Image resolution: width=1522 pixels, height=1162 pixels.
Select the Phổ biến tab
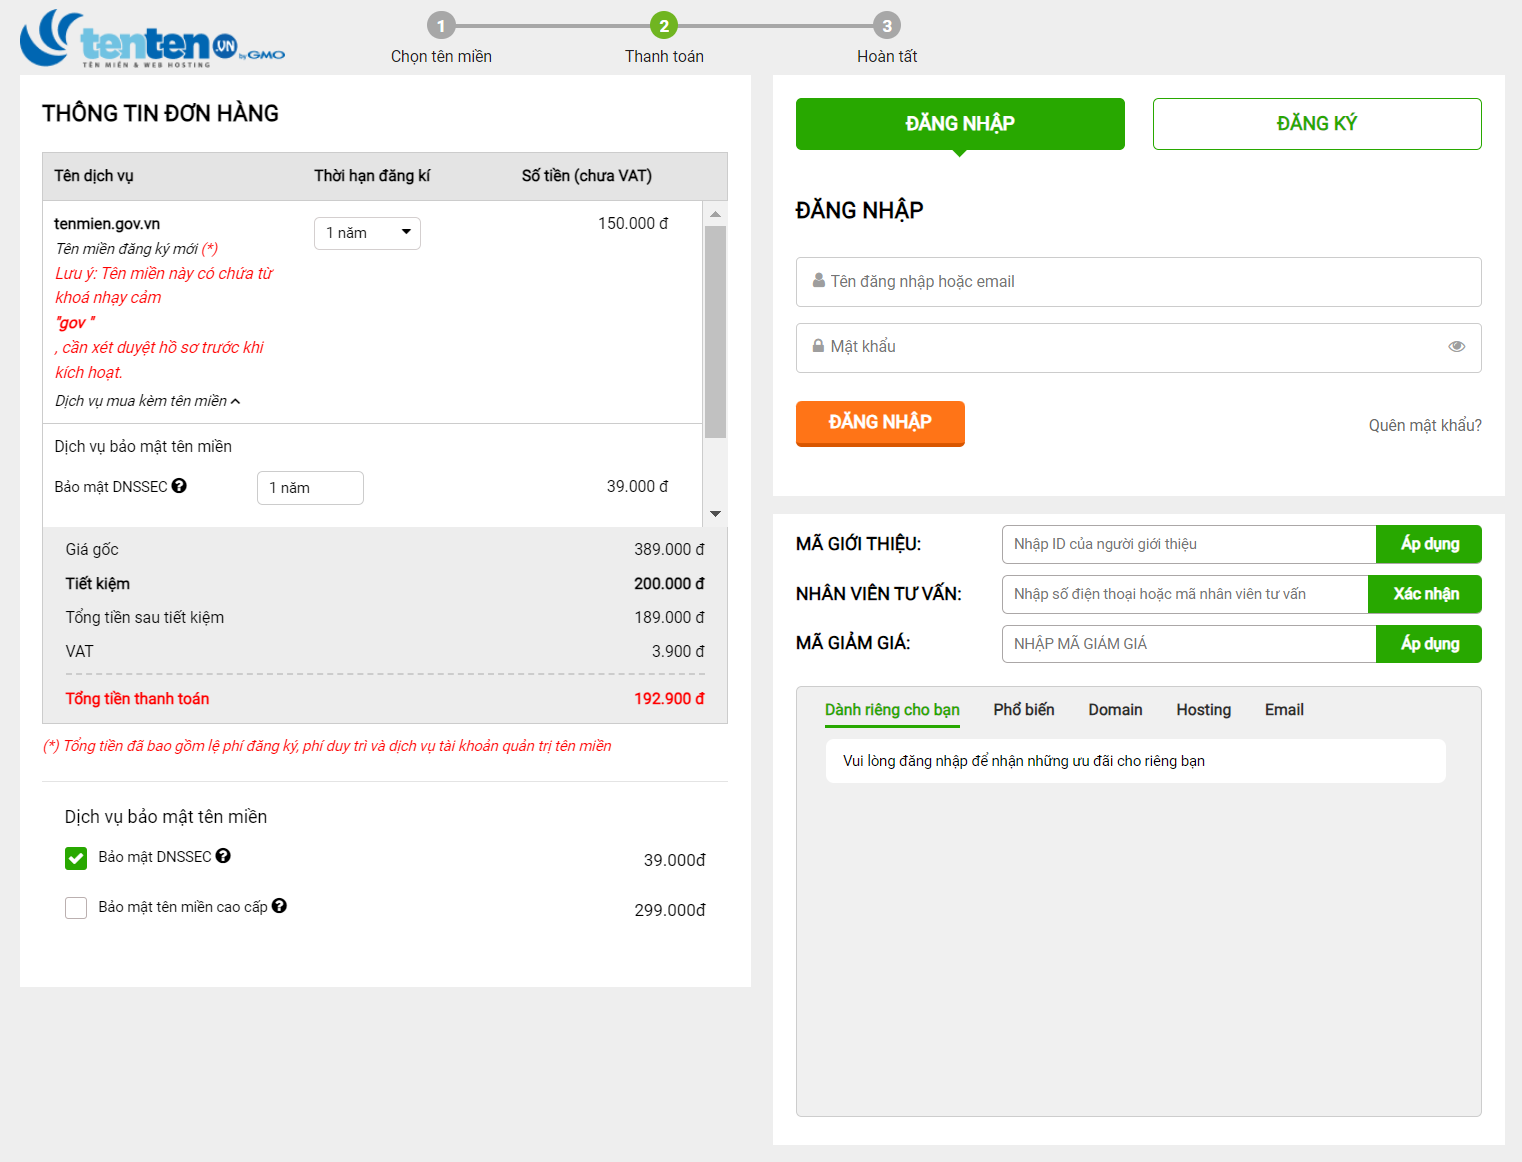pos(1024,710)
